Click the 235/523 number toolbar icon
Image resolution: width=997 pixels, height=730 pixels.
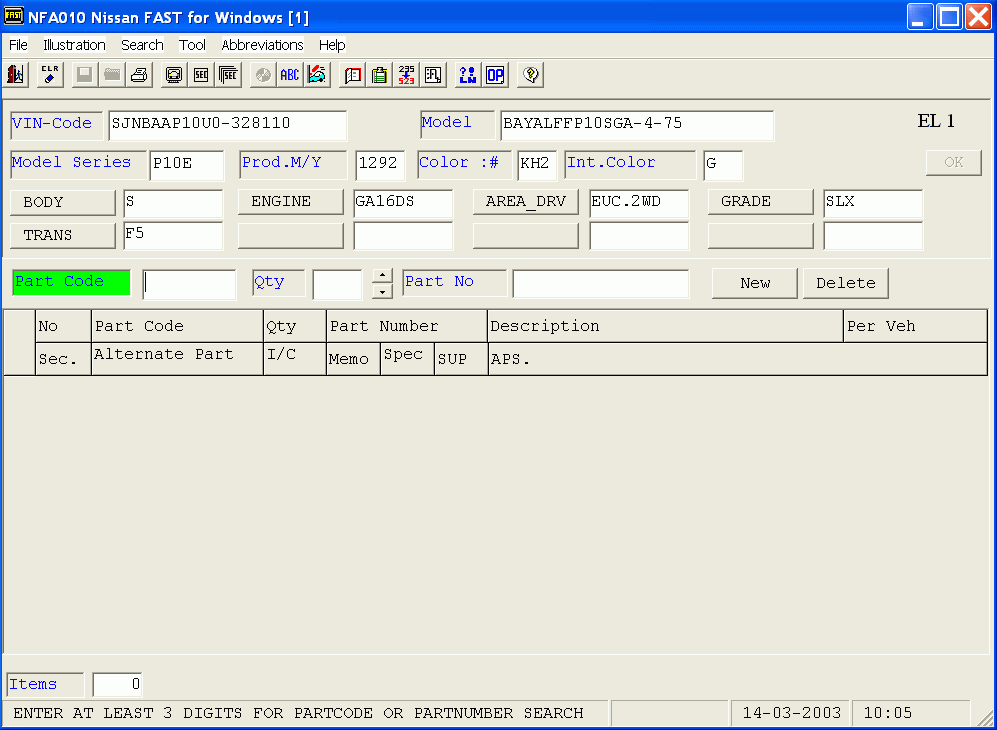[x=406, y=75]
